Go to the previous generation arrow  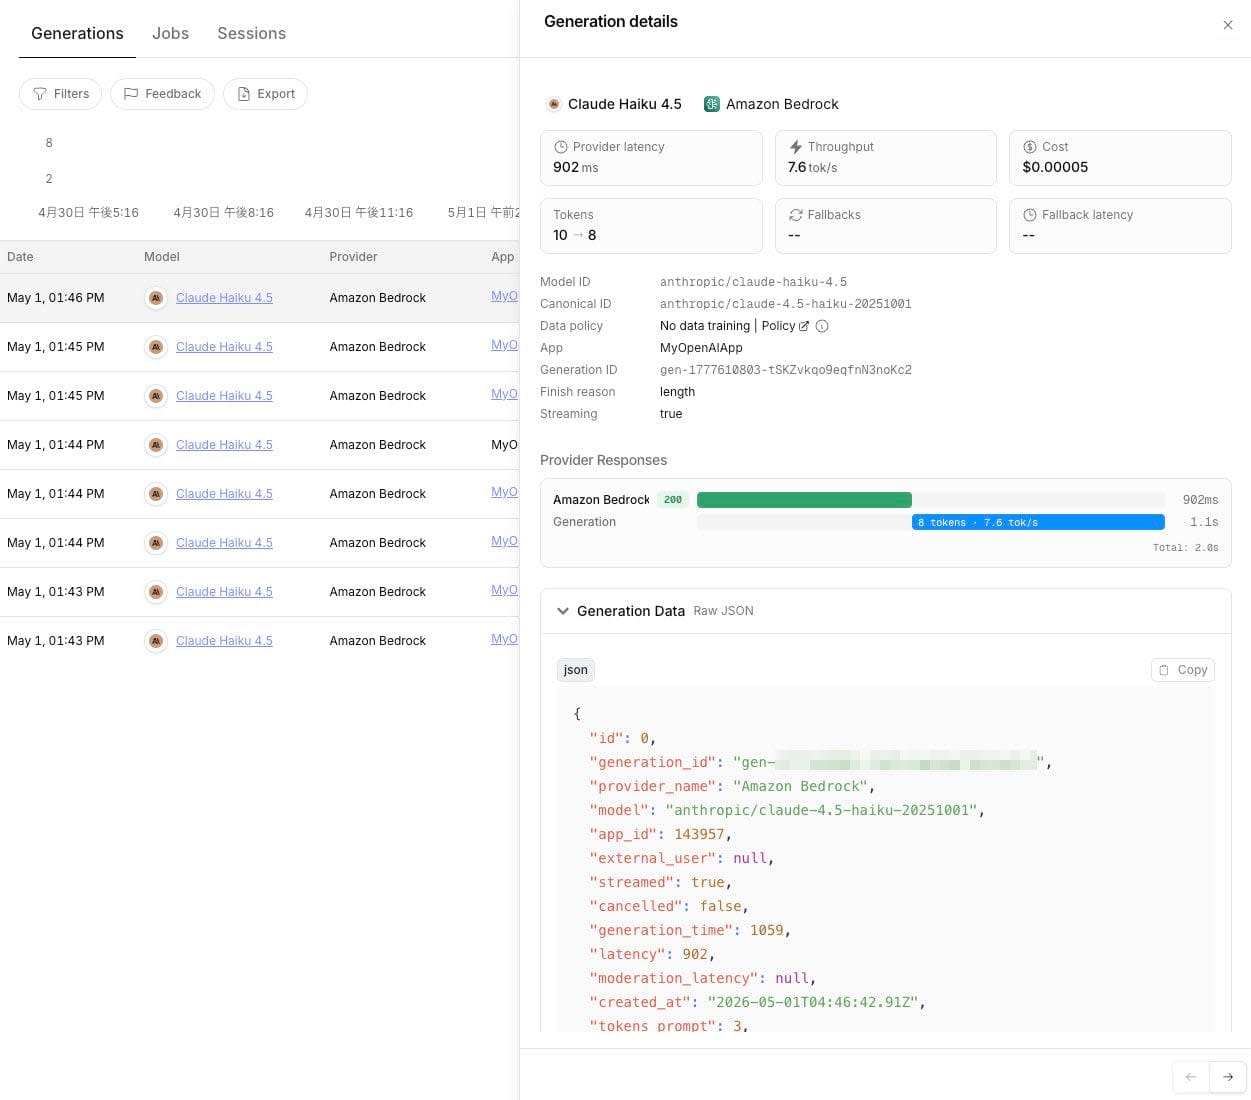pyautogui.click(x=1191, y=1077)
